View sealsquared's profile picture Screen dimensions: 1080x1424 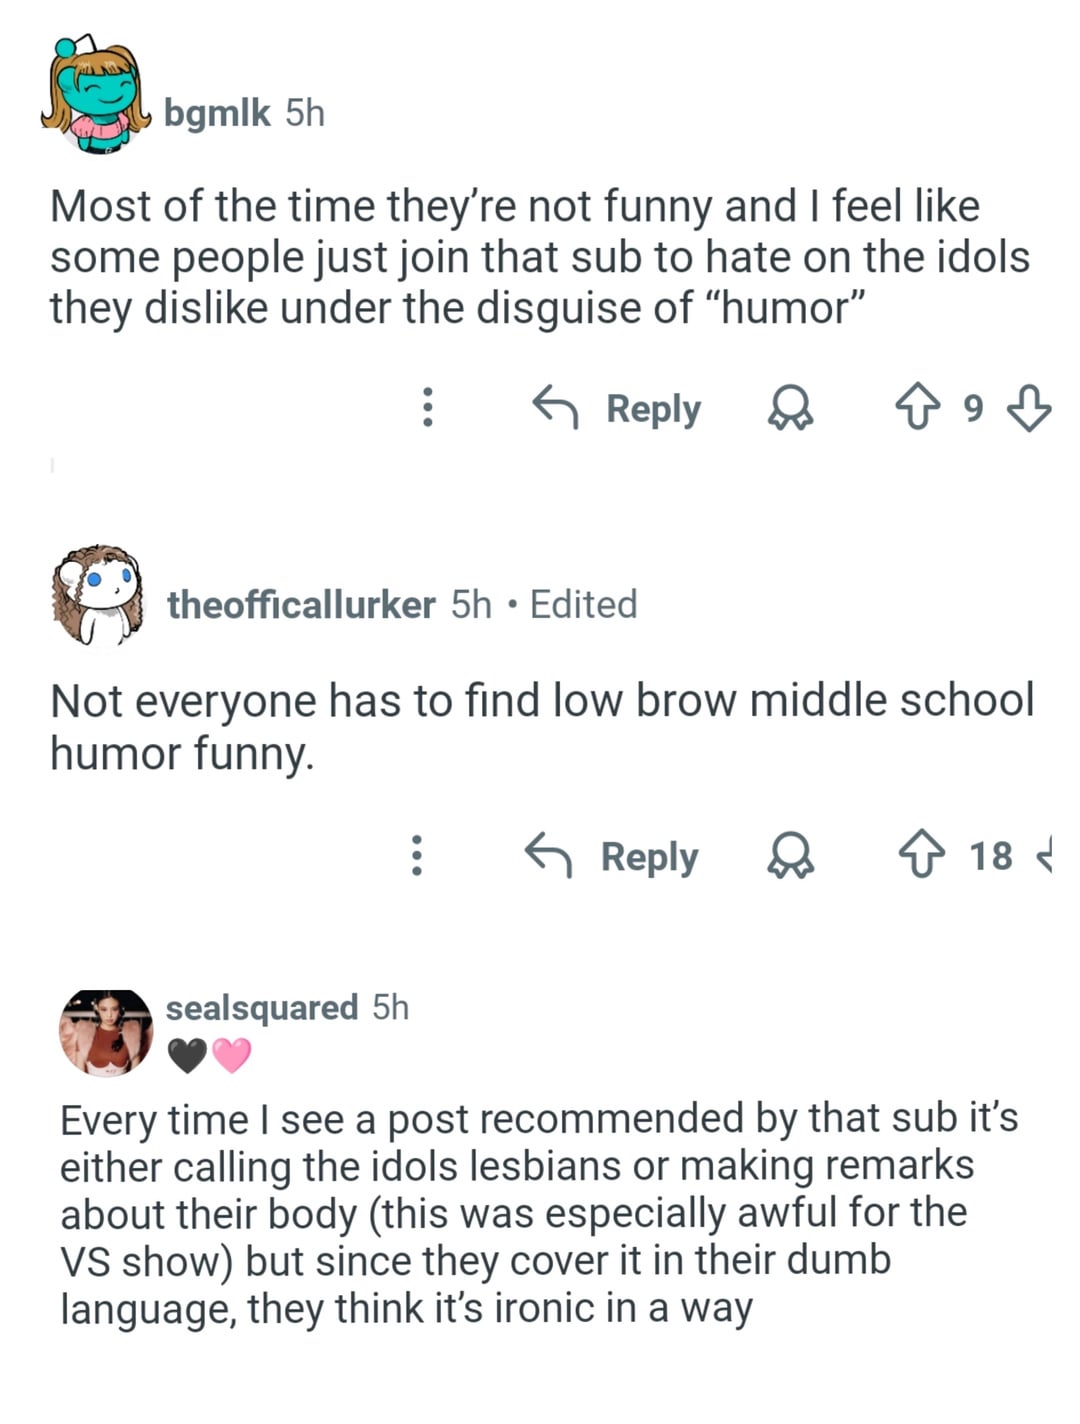(x=106, y=1032)
